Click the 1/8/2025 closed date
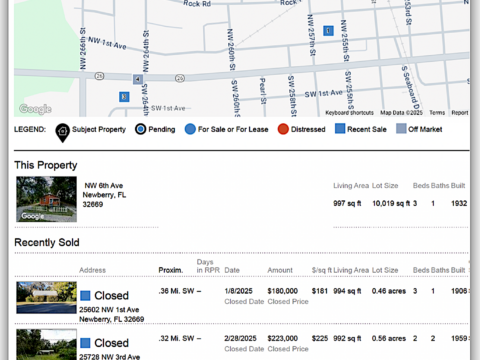 coord(238,291)
